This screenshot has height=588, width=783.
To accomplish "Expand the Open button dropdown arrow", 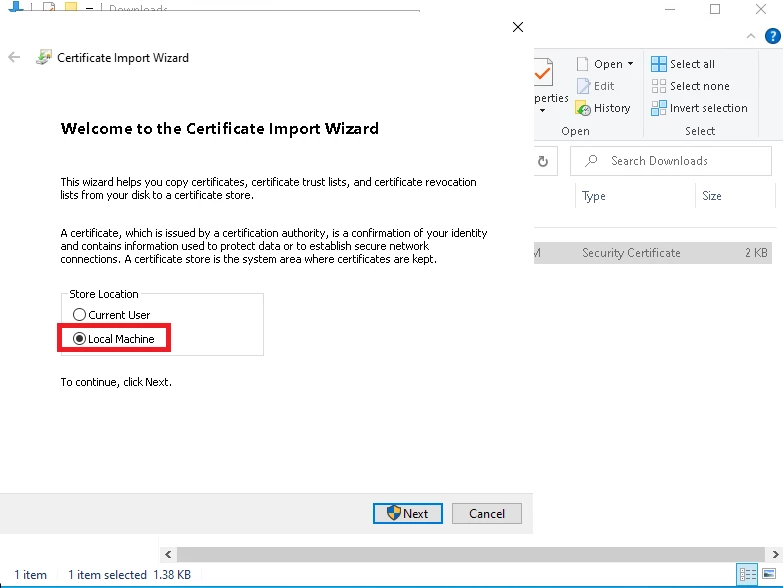I will pyautogui.click(x=631, y=64).
